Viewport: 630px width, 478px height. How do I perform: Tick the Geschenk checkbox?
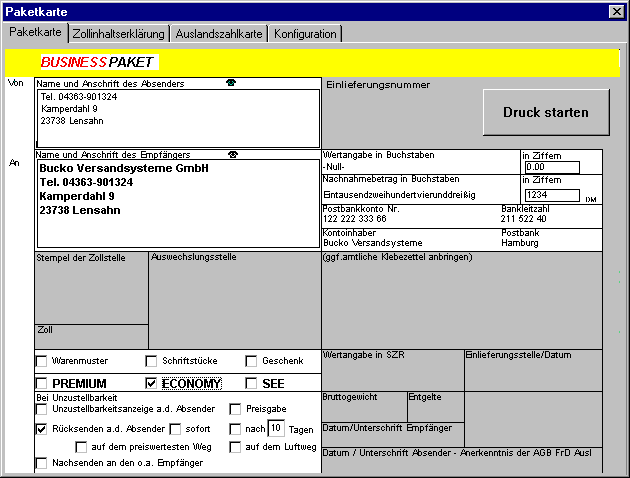pyautogui.click(x=251, y=361)
